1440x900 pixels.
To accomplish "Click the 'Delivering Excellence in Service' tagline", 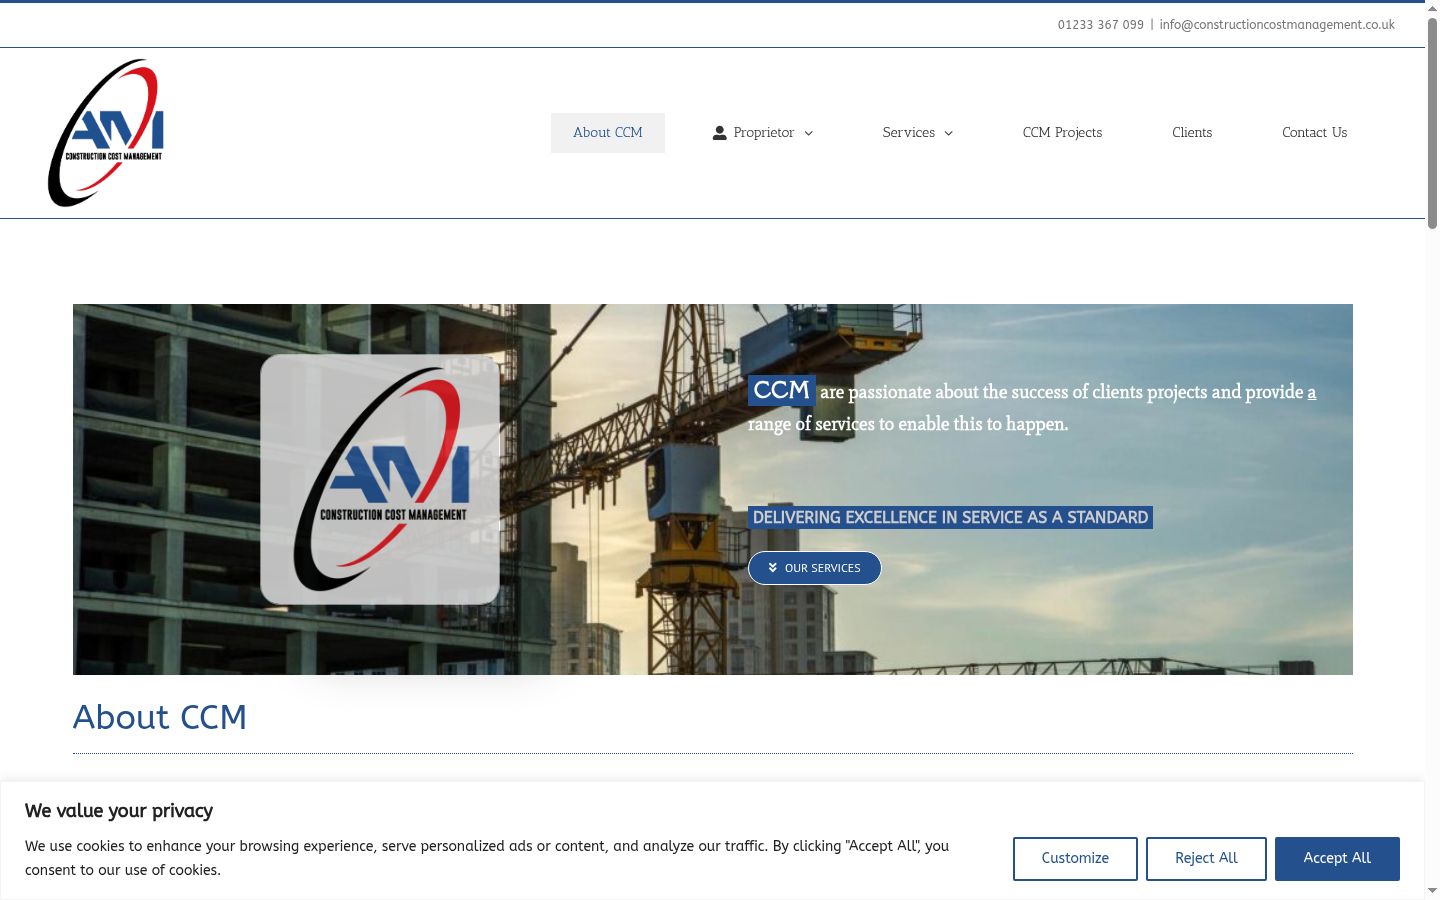I will [x=950, y=517].
